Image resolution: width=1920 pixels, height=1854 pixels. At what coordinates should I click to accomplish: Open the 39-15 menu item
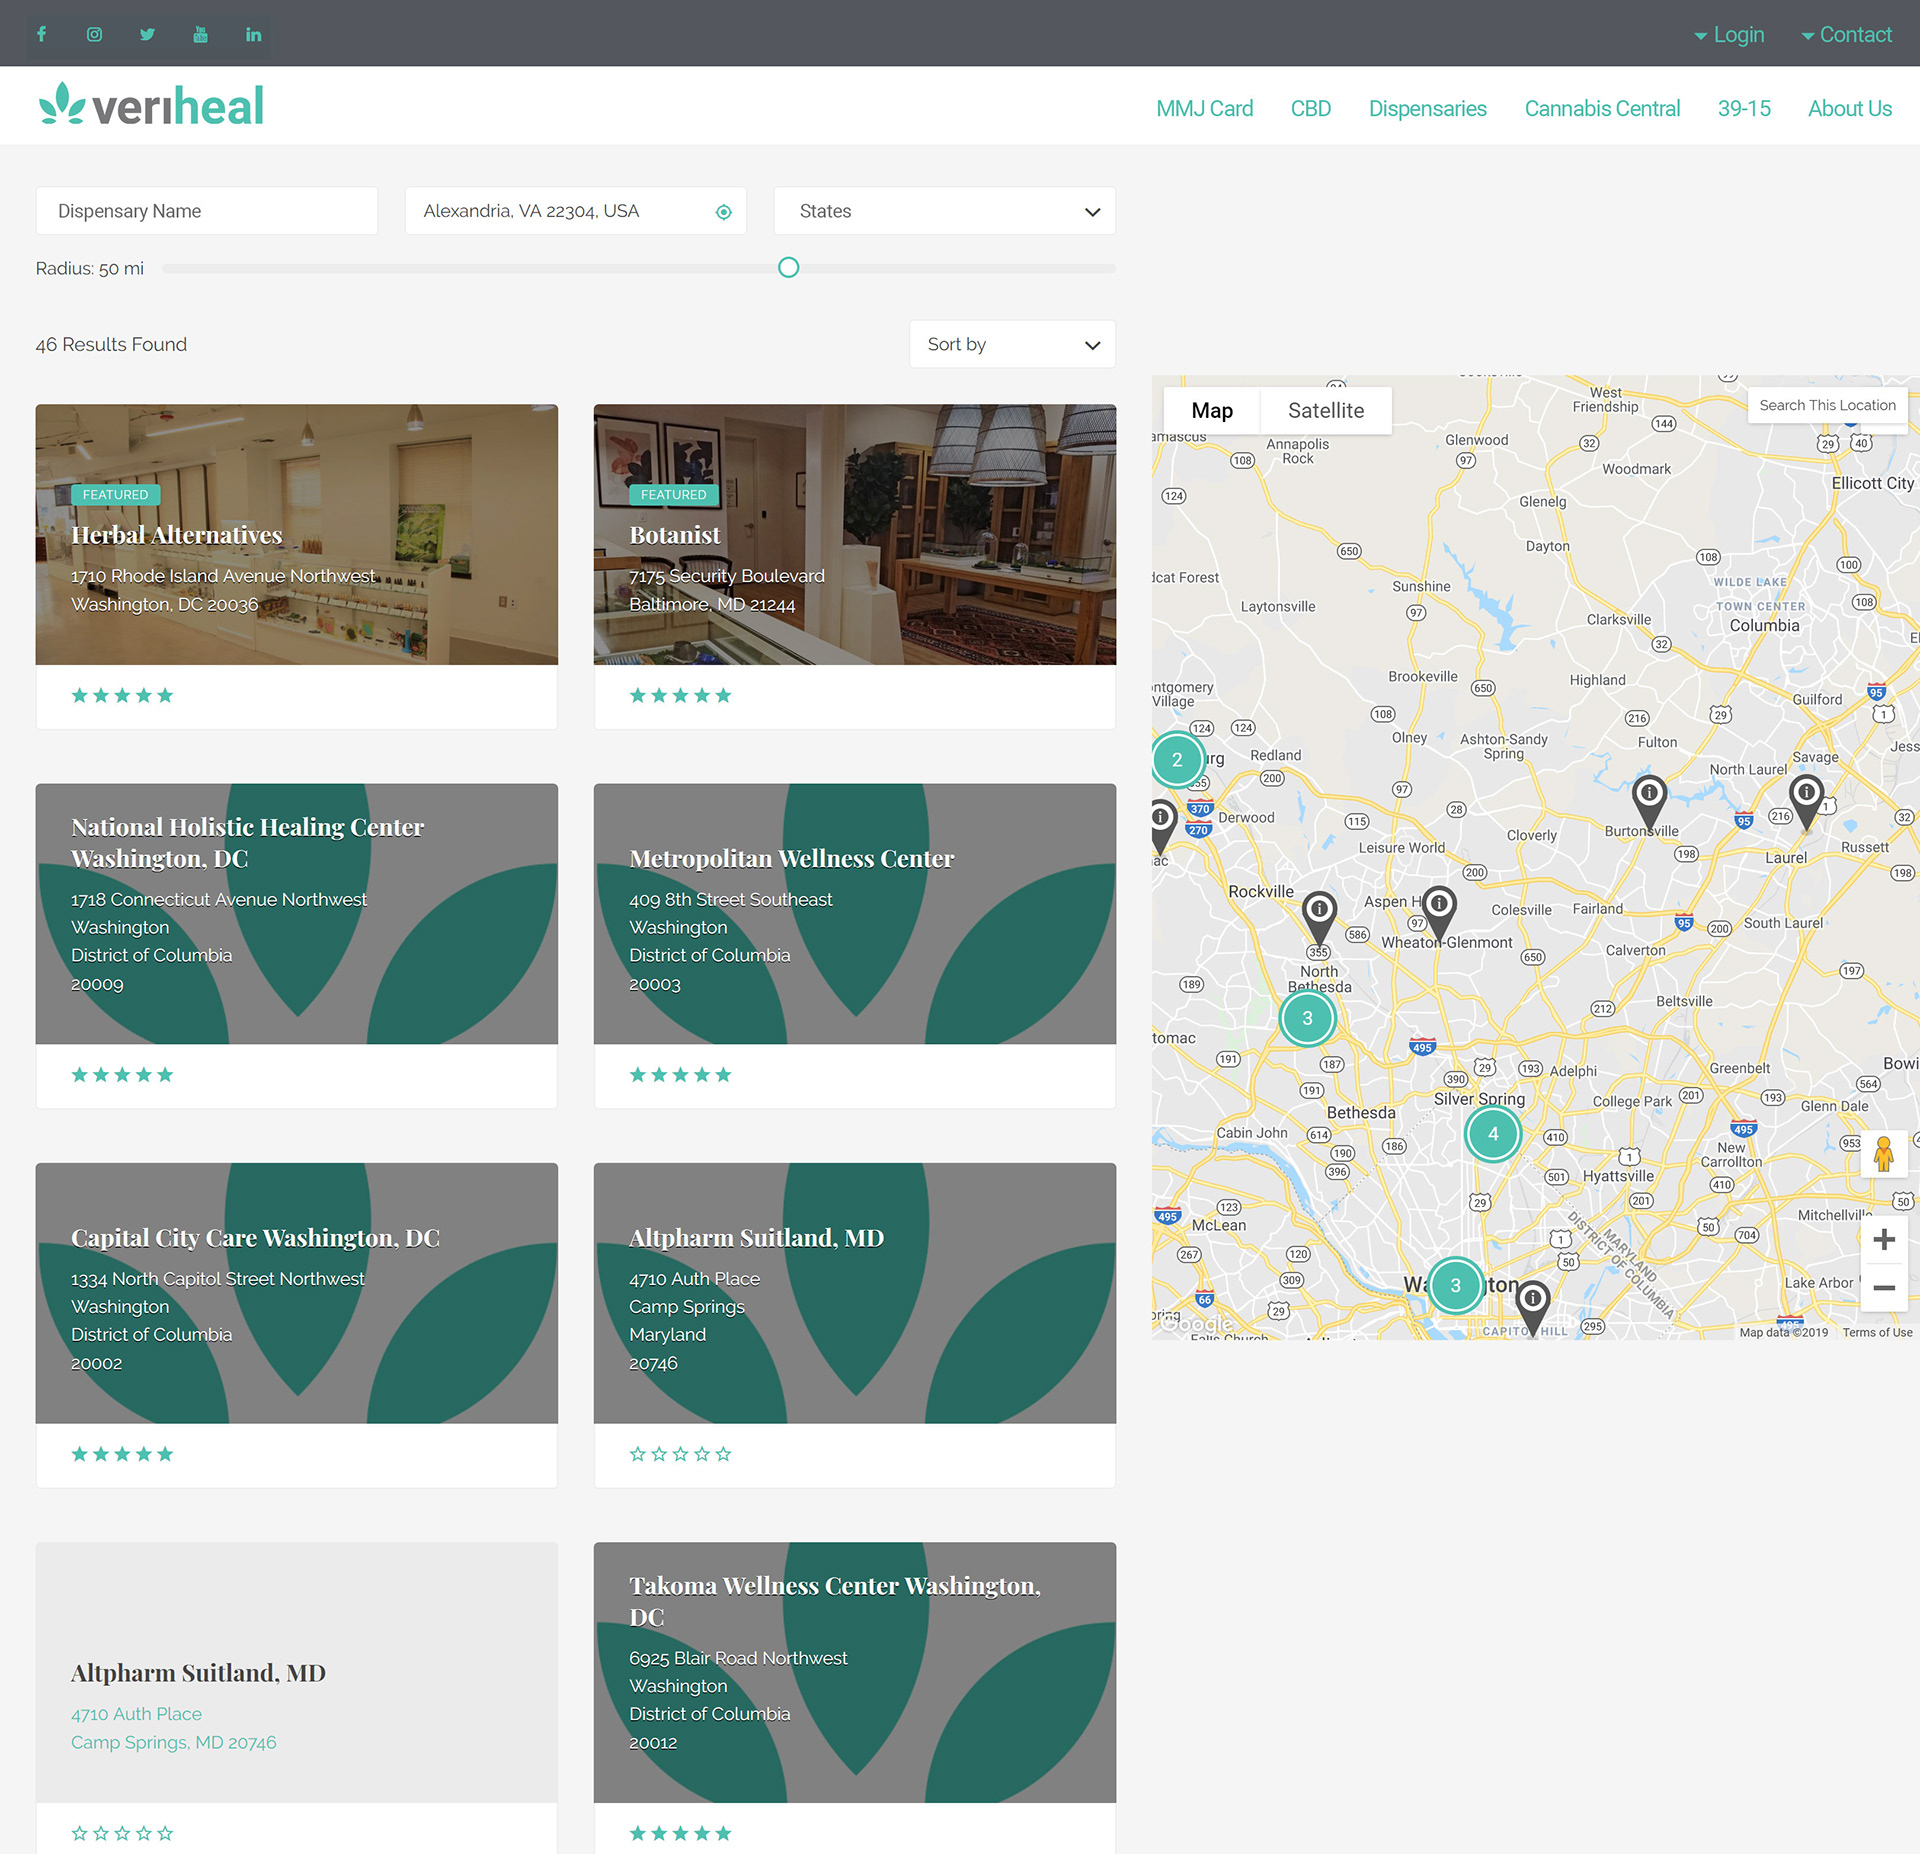pyautogui.click(x=1744, y=108)
